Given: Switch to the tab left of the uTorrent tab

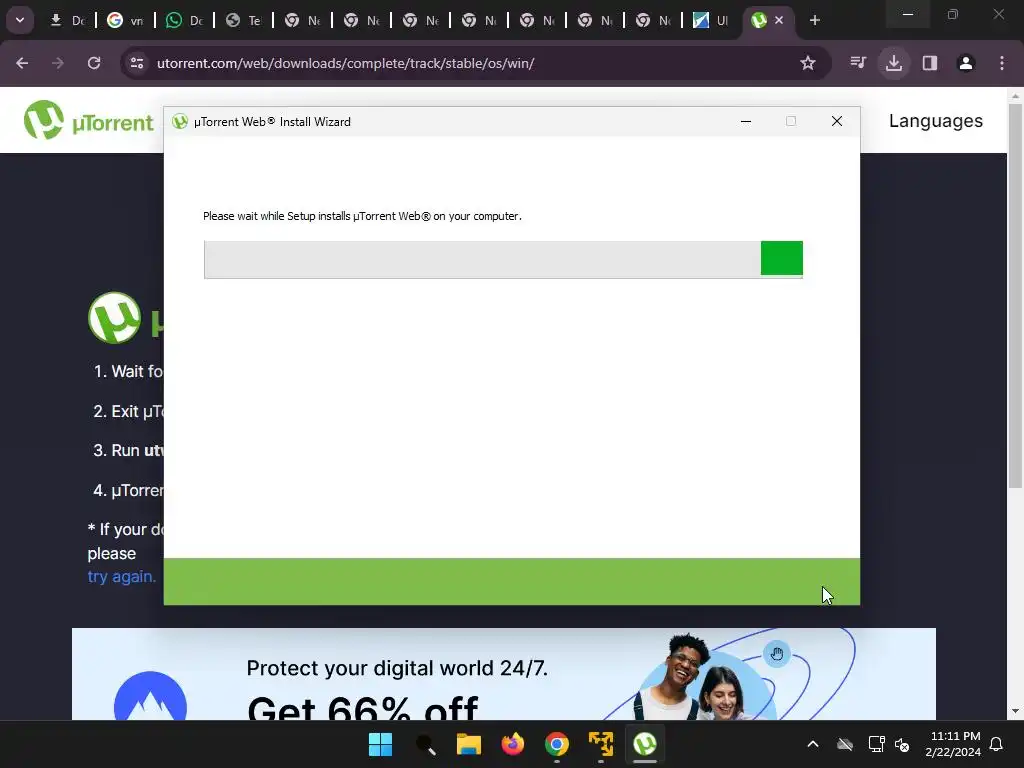Looking at the screenshot, I should pyautogui.click(x=711, y=21).
